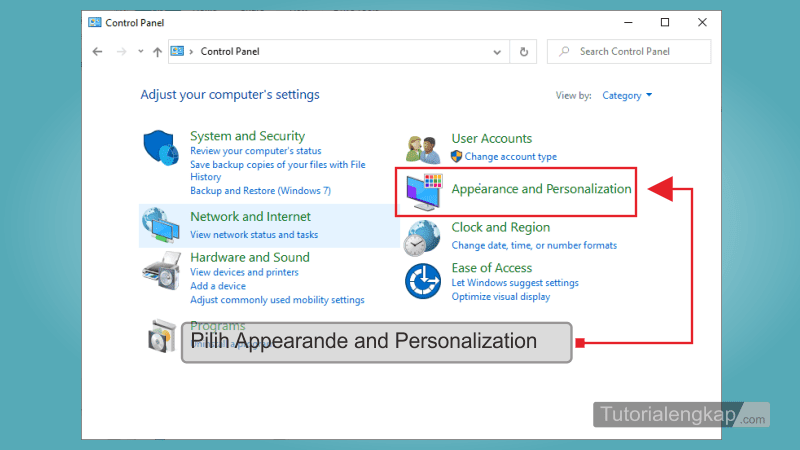Click the Control Panel address breadcrumb
The height and width of the screenshot is (450, 800).
pos(230,52)
